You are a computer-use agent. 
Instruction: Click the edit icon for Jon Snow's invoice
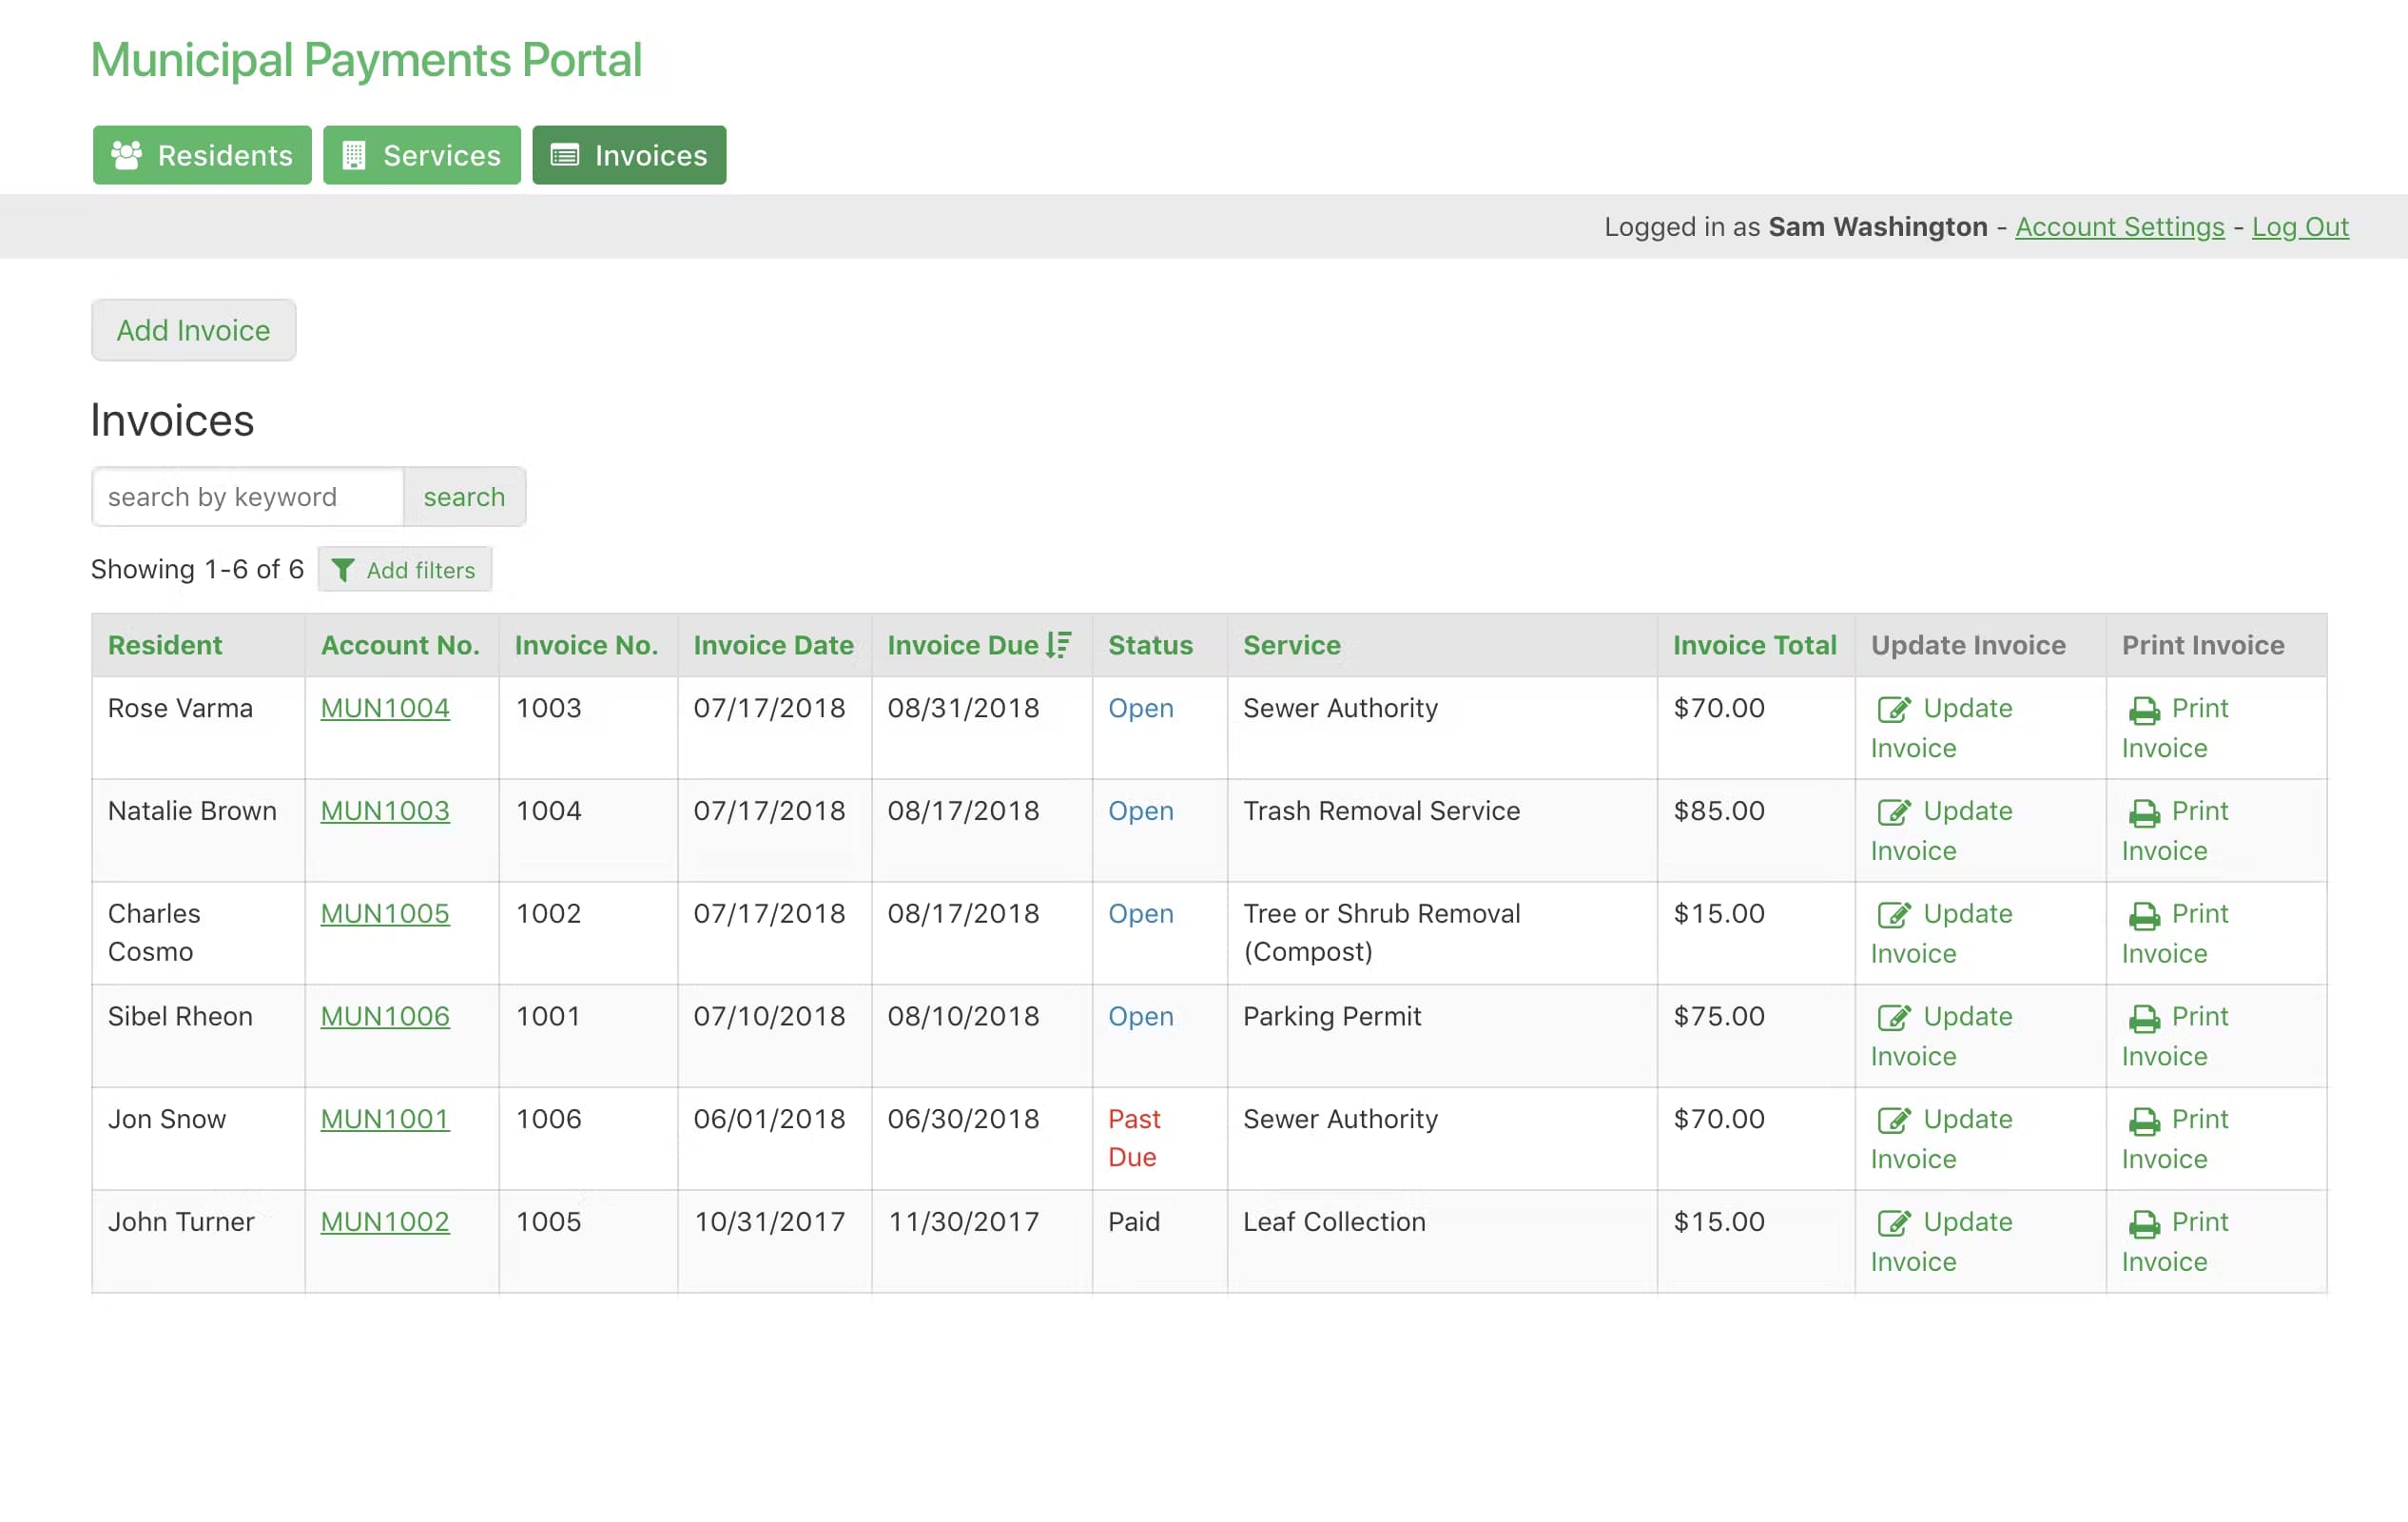(1893, 1120)
